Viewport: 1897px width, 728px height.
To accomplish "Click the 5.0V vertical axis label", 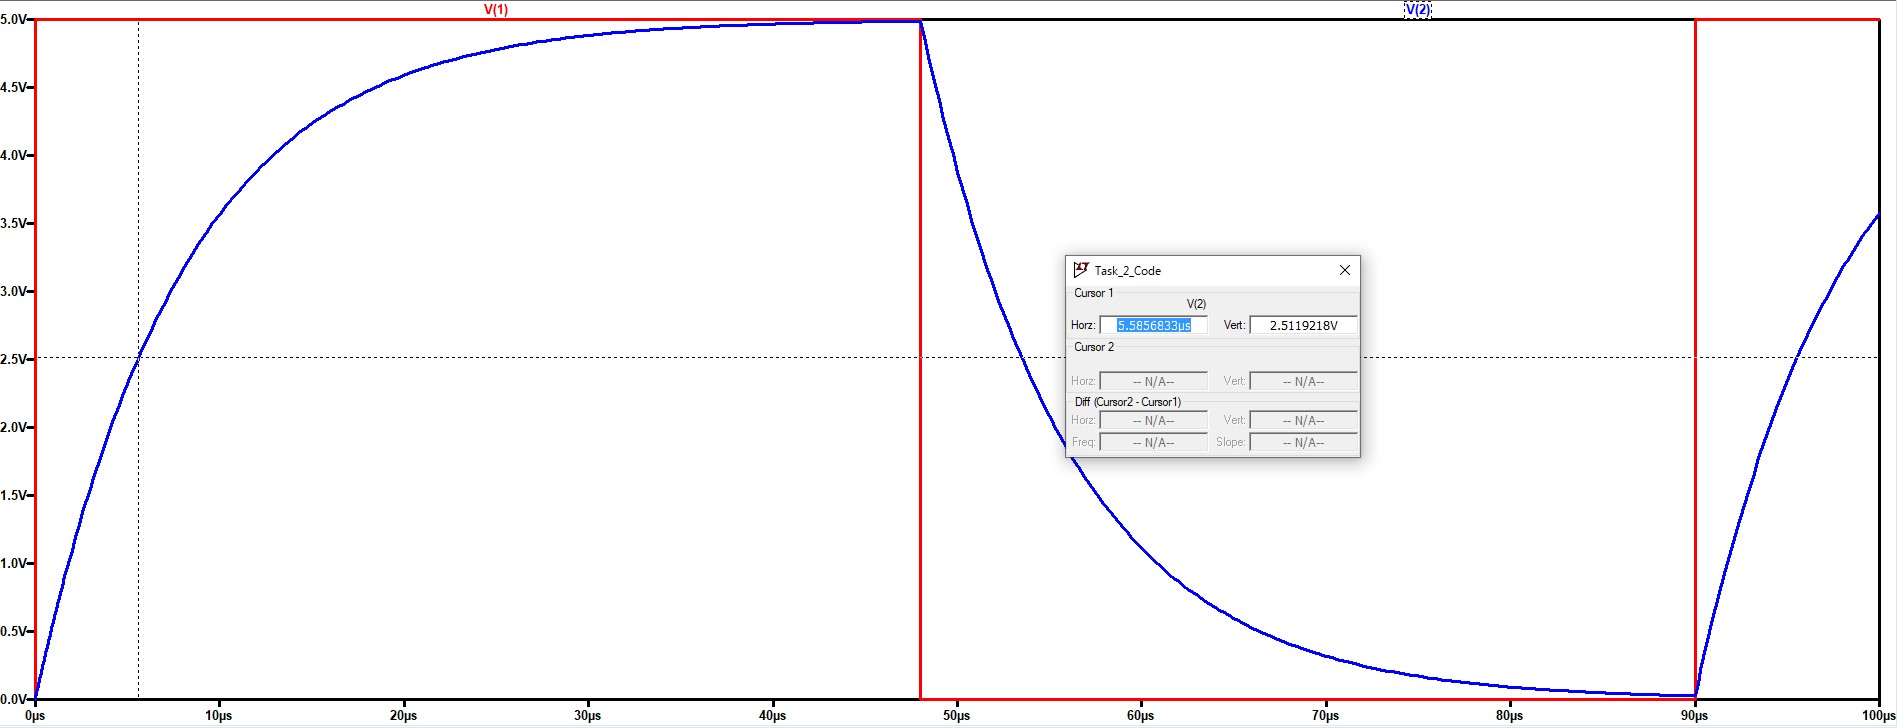I will [x=15, y=19].
